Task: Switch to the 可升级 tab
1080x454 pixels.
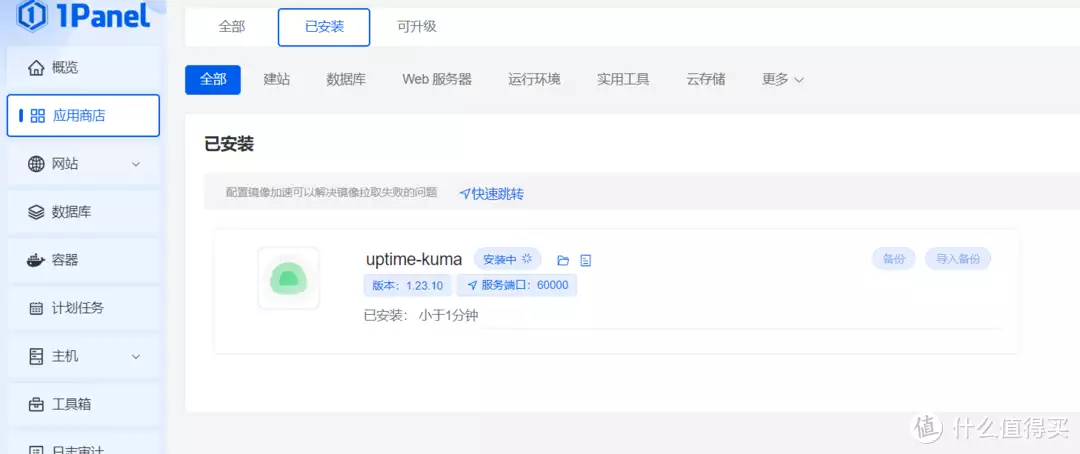Action: coord(417,27)
